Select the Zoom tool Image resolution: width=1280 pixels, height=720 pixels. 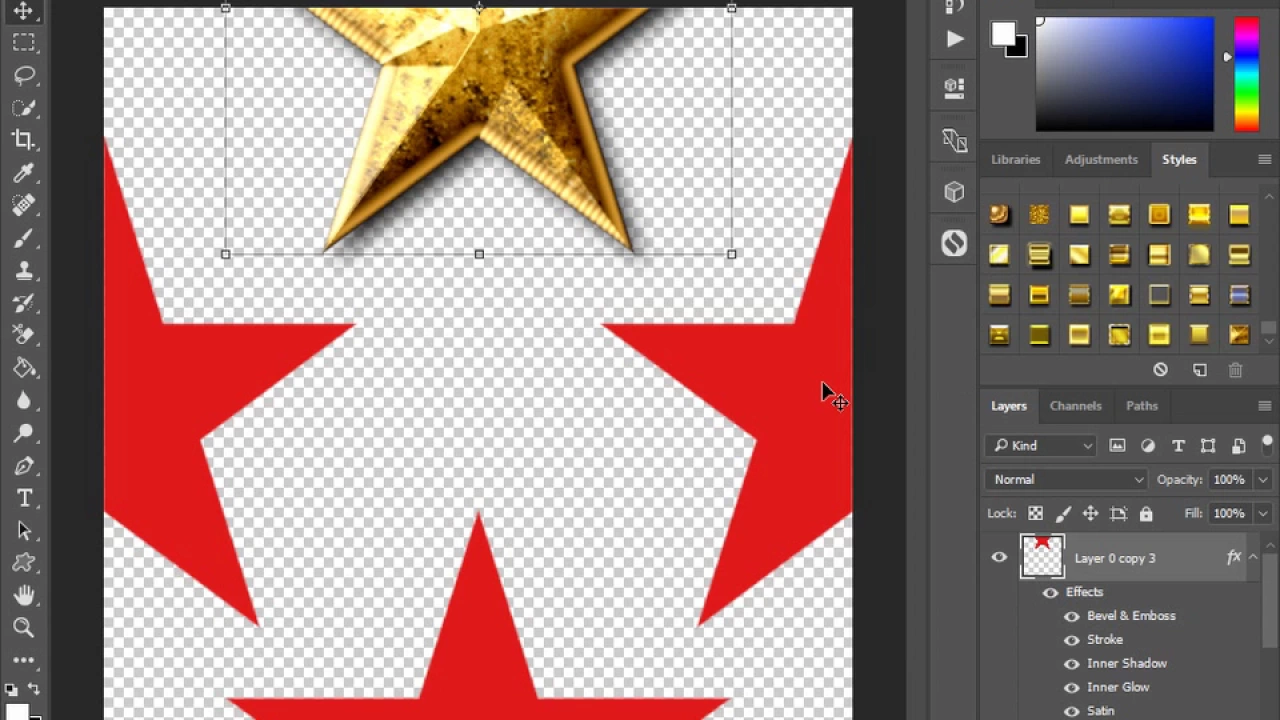click(24, 628)
